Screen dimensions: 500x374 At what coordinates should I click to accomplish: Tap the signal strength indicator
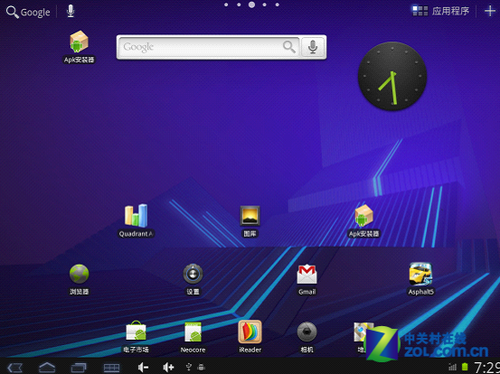453,367
